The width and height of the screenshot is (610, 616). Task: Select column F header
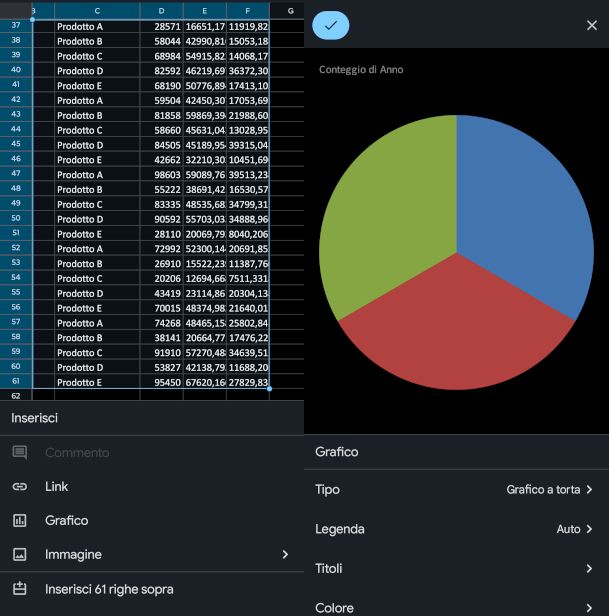248,11
